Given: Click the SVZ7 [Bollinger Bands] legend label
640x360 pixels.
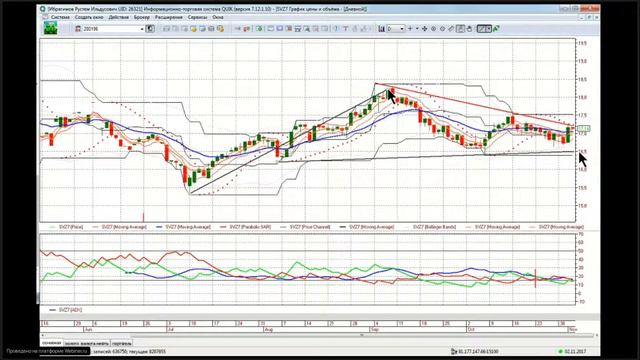Looking at the screenshot, I should tap(434, 227).
